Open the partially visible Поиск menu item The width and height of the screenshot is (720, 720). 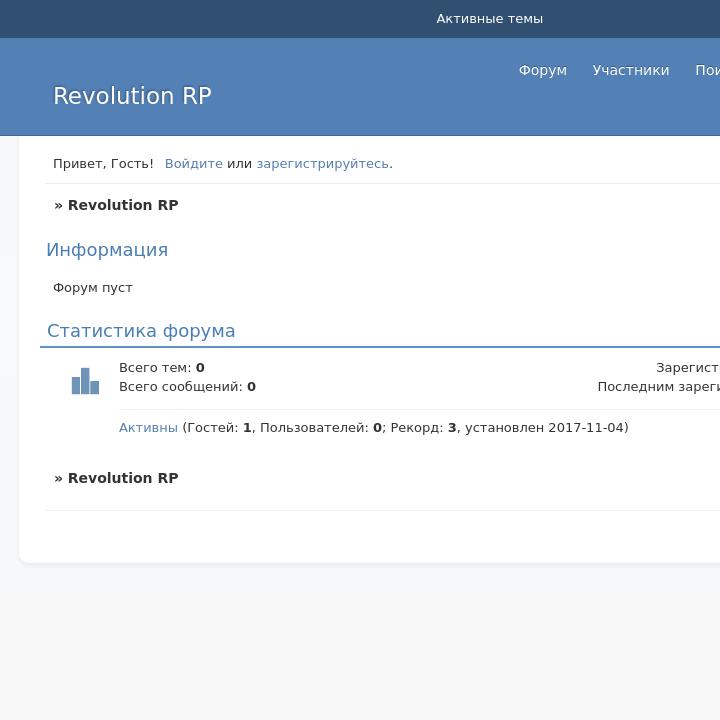[707, 70]
